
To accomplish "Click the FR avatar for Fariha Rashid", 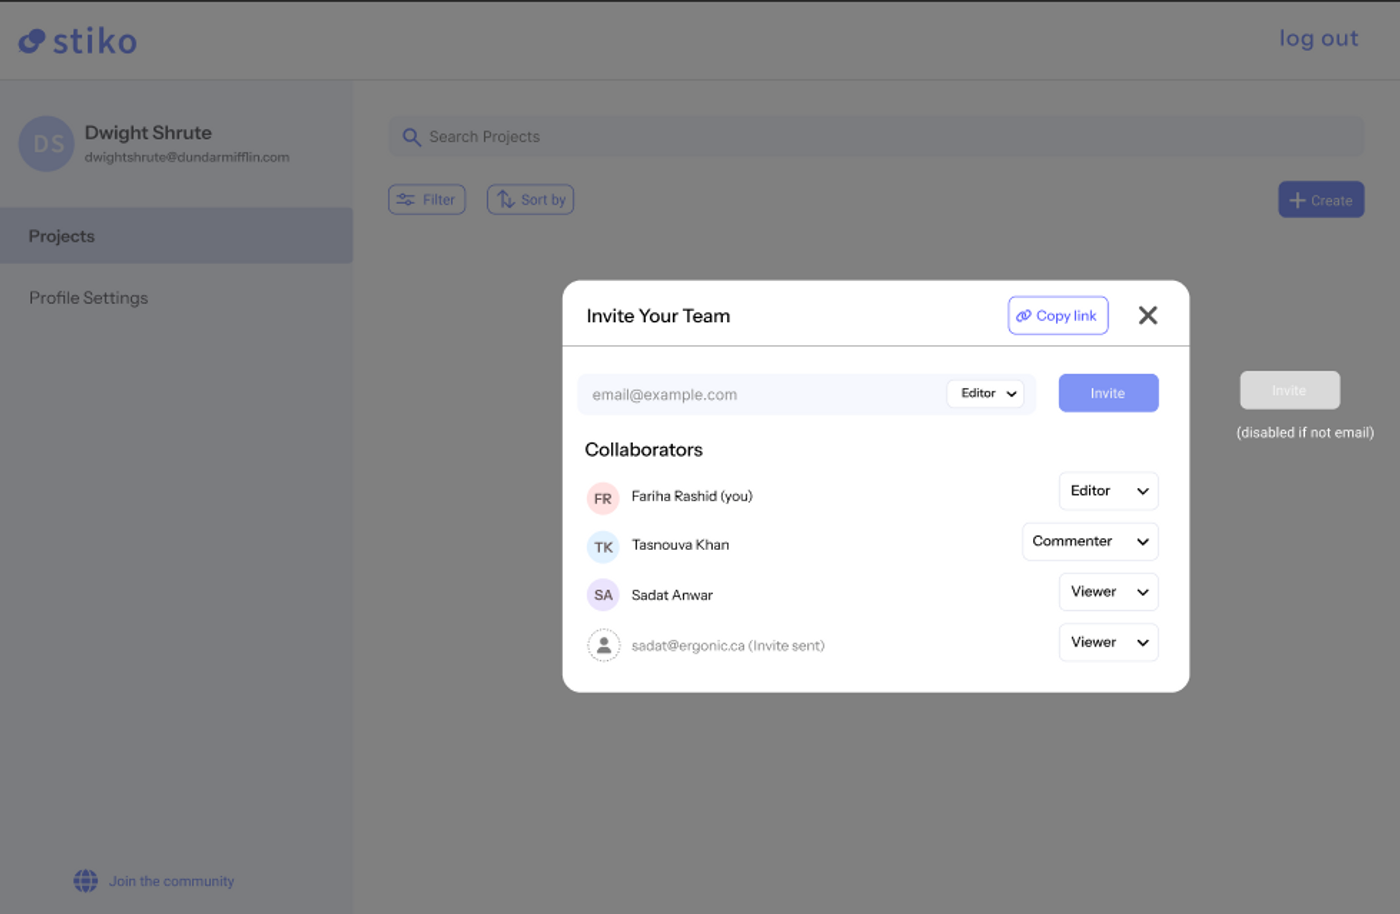I will point(603,498).
